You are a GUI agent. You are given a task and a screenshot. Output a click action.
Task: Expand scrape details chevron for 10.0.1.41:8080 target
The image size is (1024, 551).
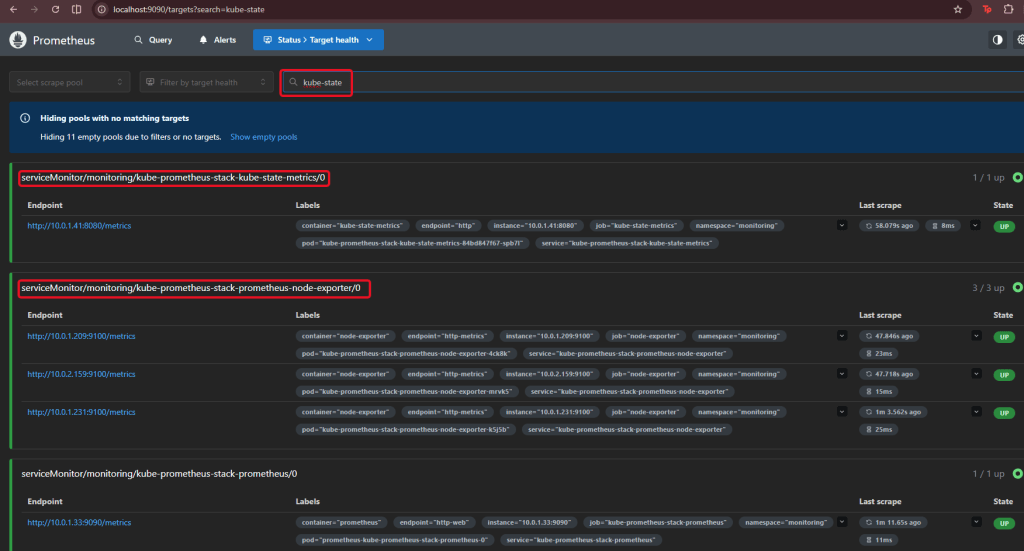pyautogui.click(x=975, y=225)
